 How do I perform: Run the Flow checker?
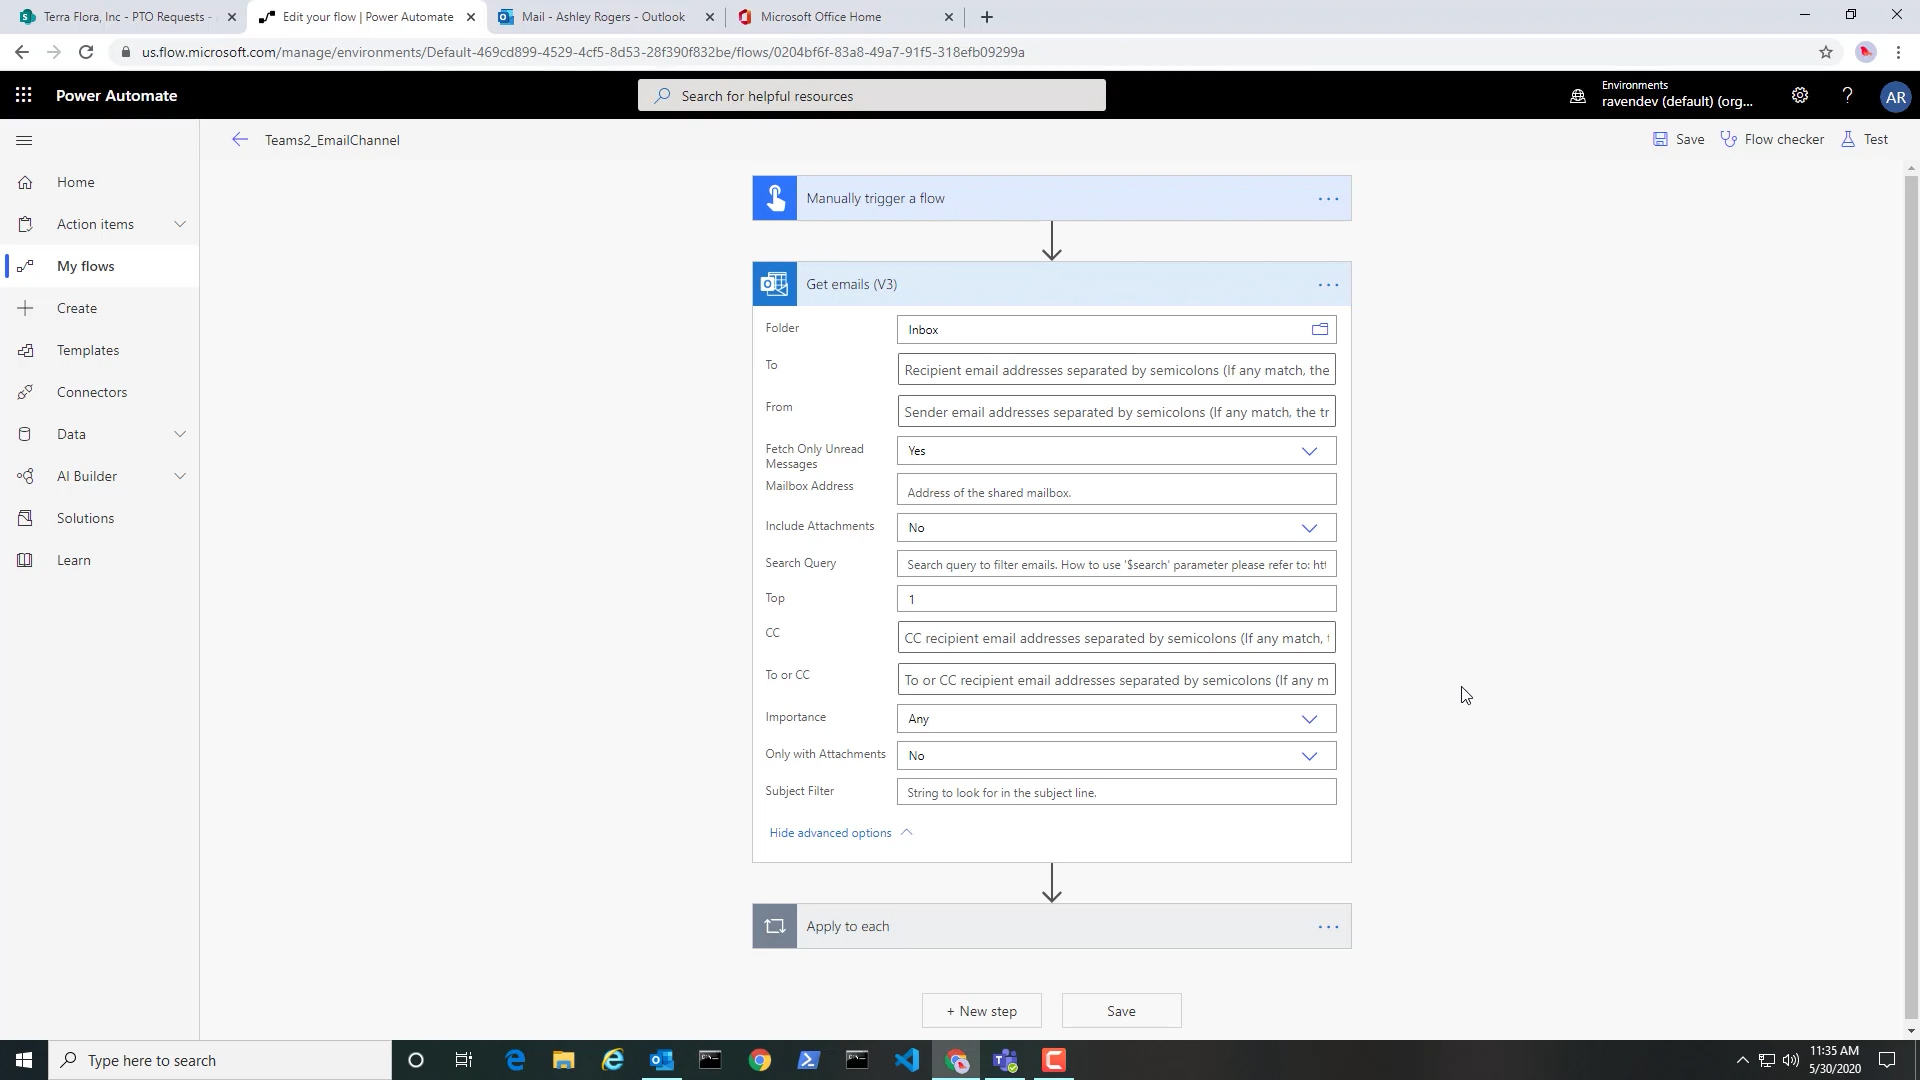point(1772,139)
